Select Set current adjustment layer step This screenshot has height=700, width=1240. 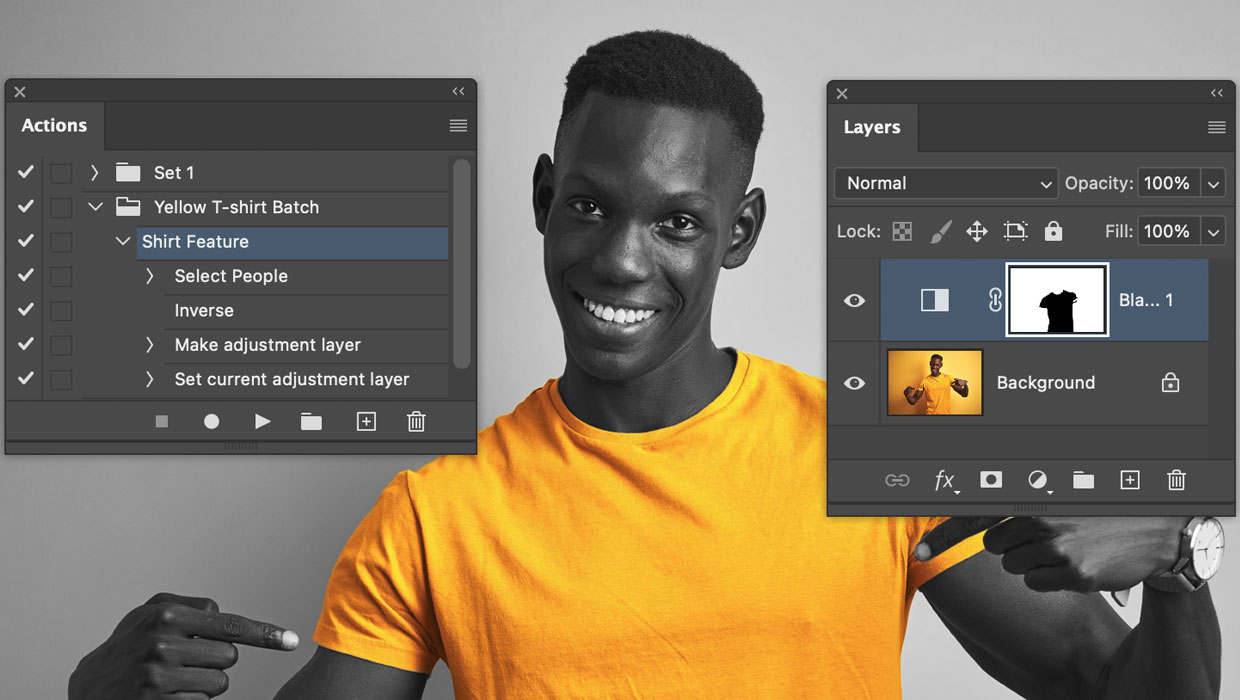(306, 379)
